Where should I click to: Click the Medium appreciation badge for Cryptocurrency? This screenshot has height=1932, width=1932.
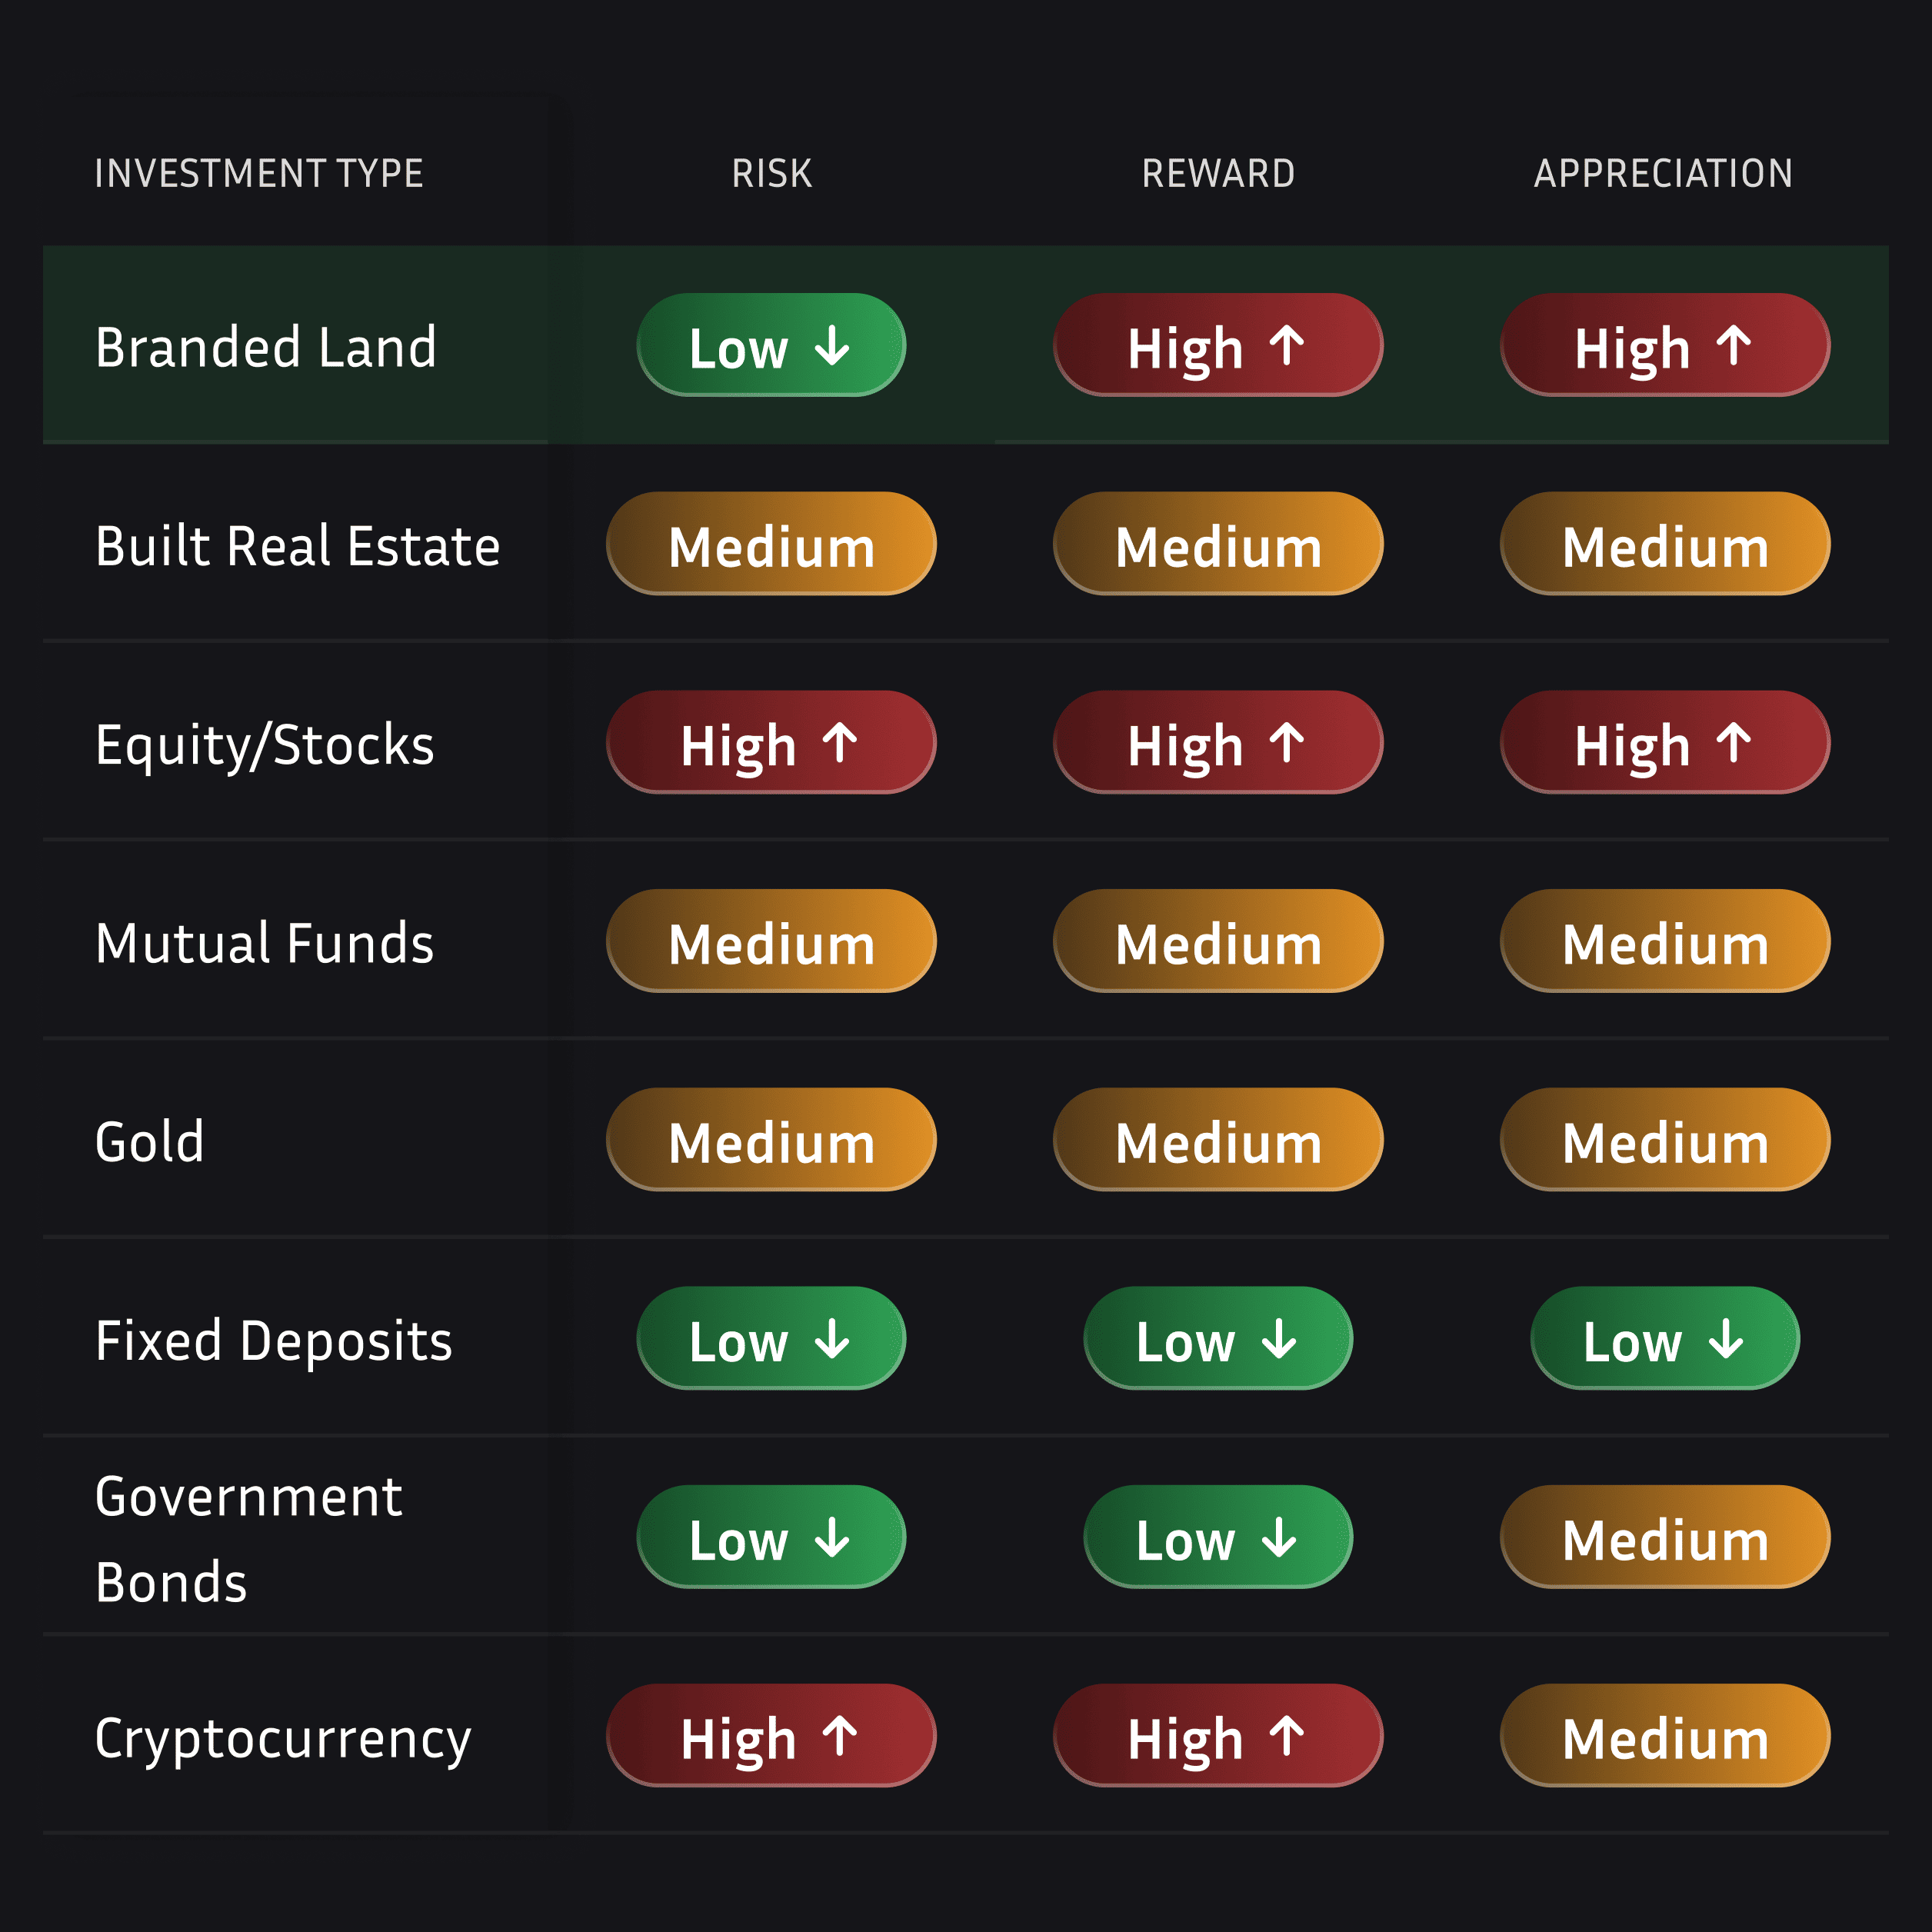pos(1665,1736)
